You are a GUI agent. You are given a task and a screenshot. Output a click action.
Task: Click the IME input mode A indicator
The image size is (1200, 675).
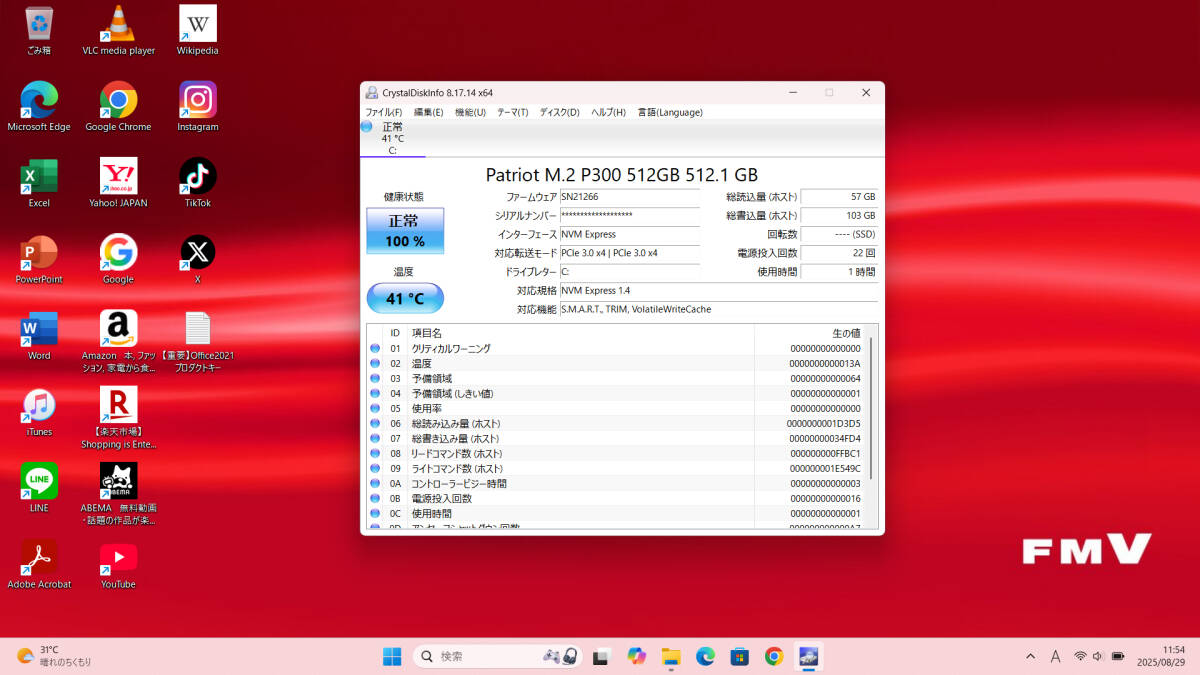click(1056, 656)
